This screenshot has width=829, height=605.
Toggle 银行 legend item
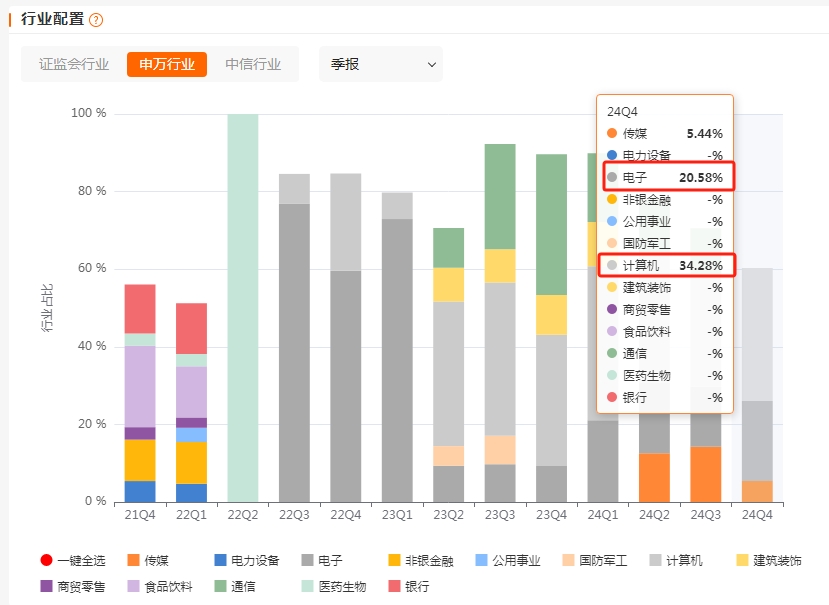[409, 586]
